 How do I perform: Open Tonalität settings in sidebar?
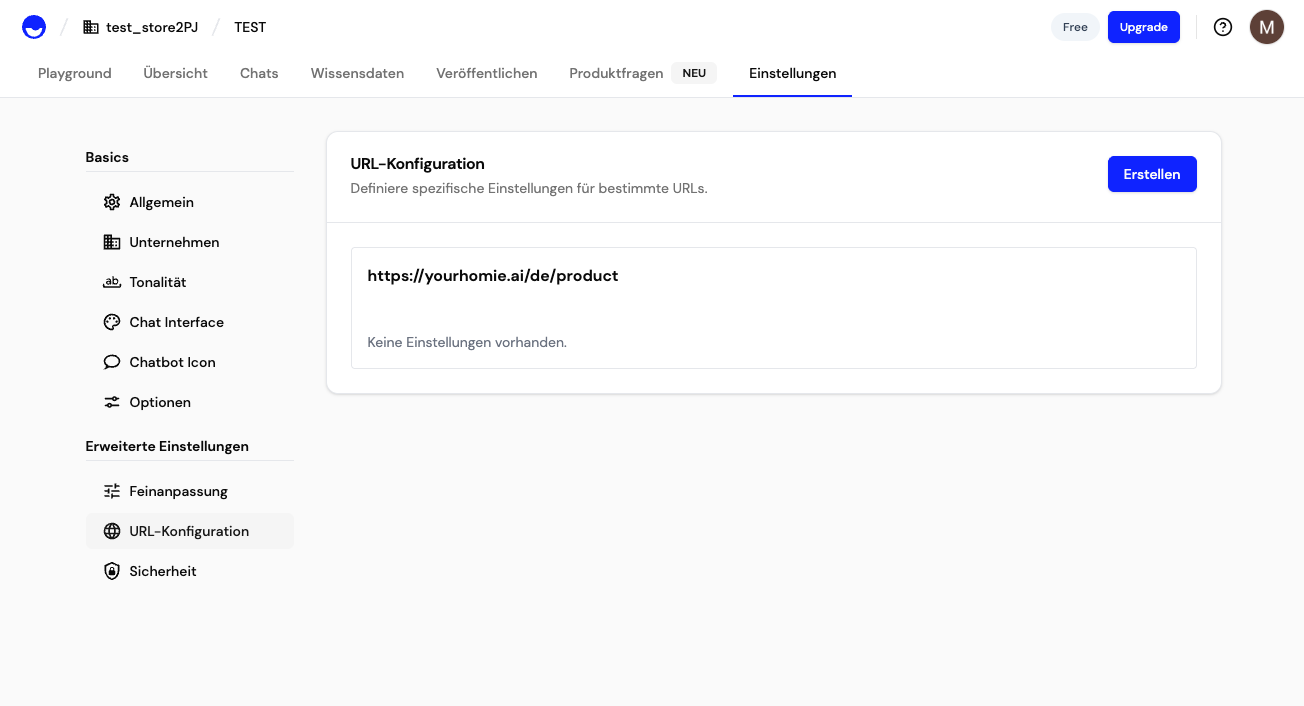pos(112,282)
